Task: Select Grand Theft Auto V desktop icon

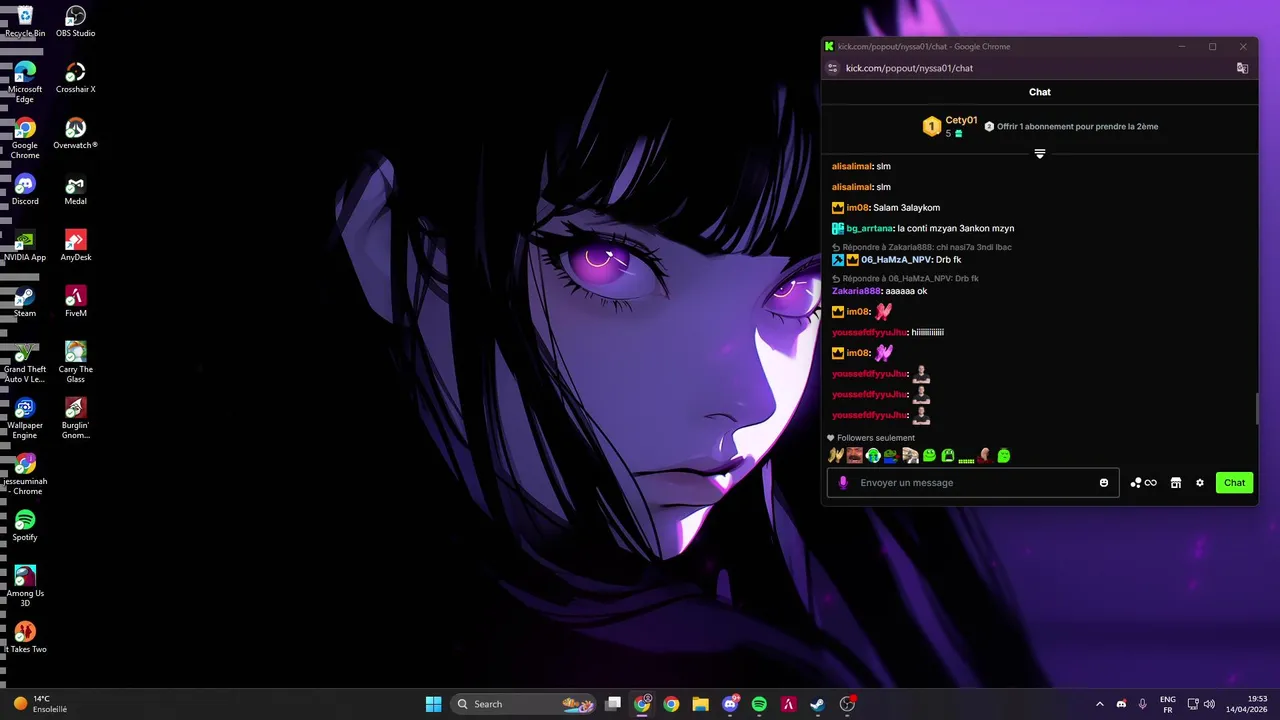Action: (25, 363)
